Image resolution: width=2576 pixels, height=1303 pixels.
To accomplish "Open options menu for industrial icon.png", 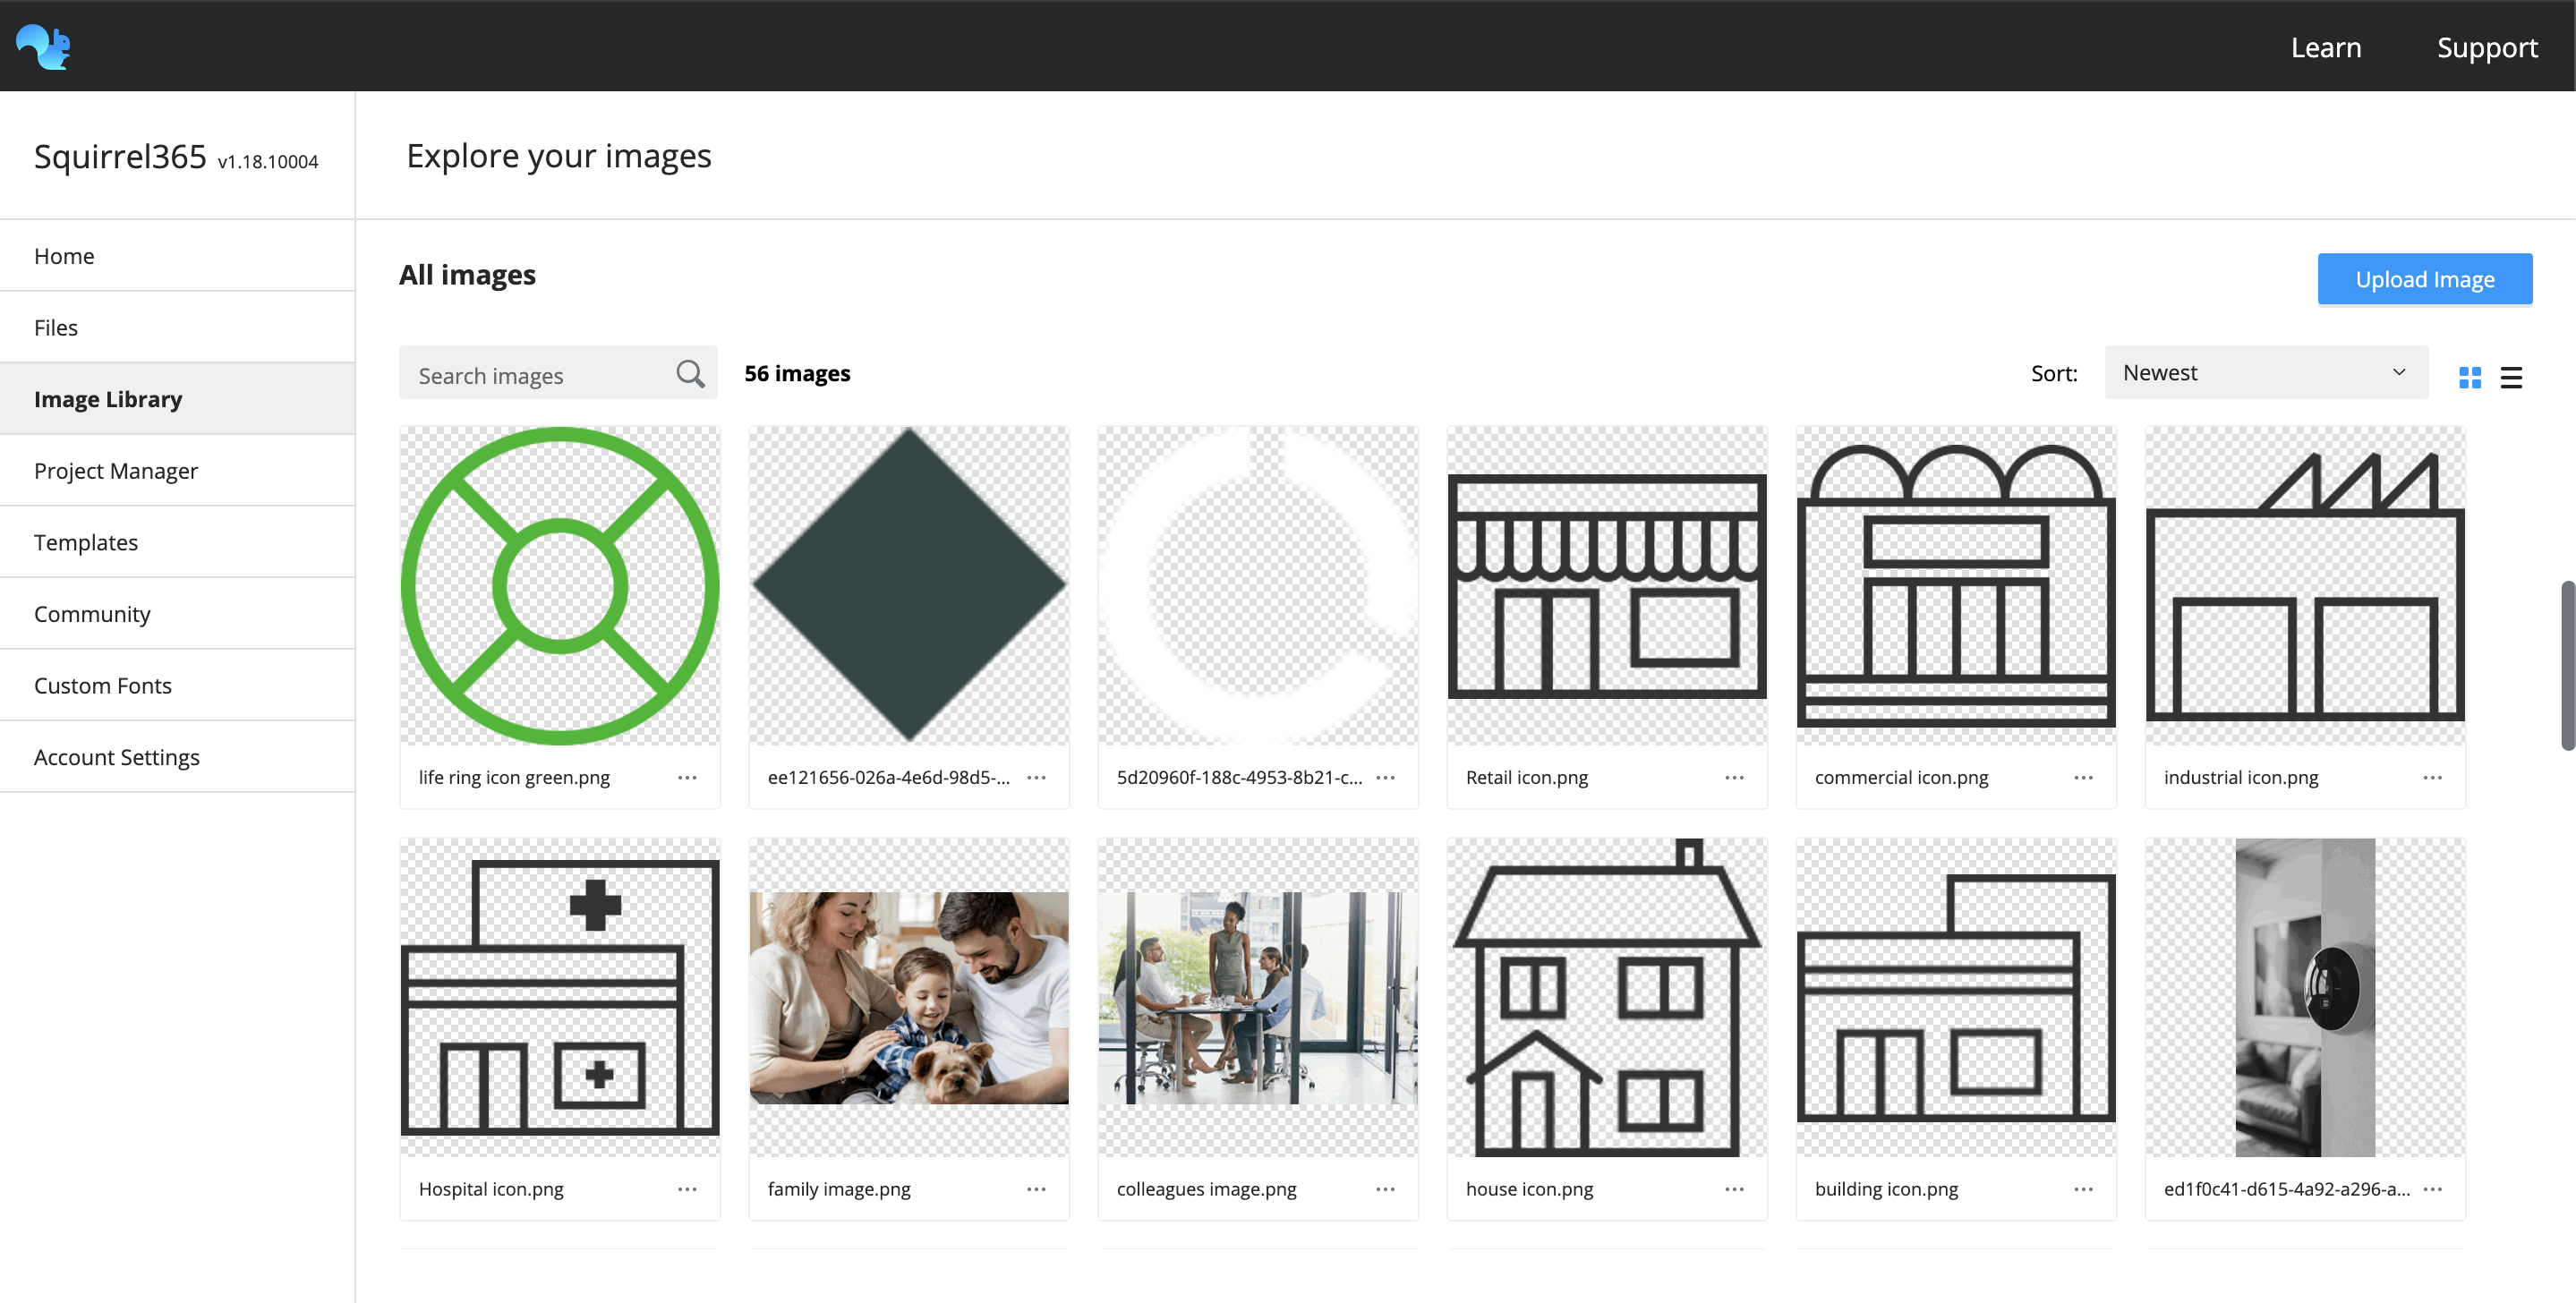I will 2433,777.
